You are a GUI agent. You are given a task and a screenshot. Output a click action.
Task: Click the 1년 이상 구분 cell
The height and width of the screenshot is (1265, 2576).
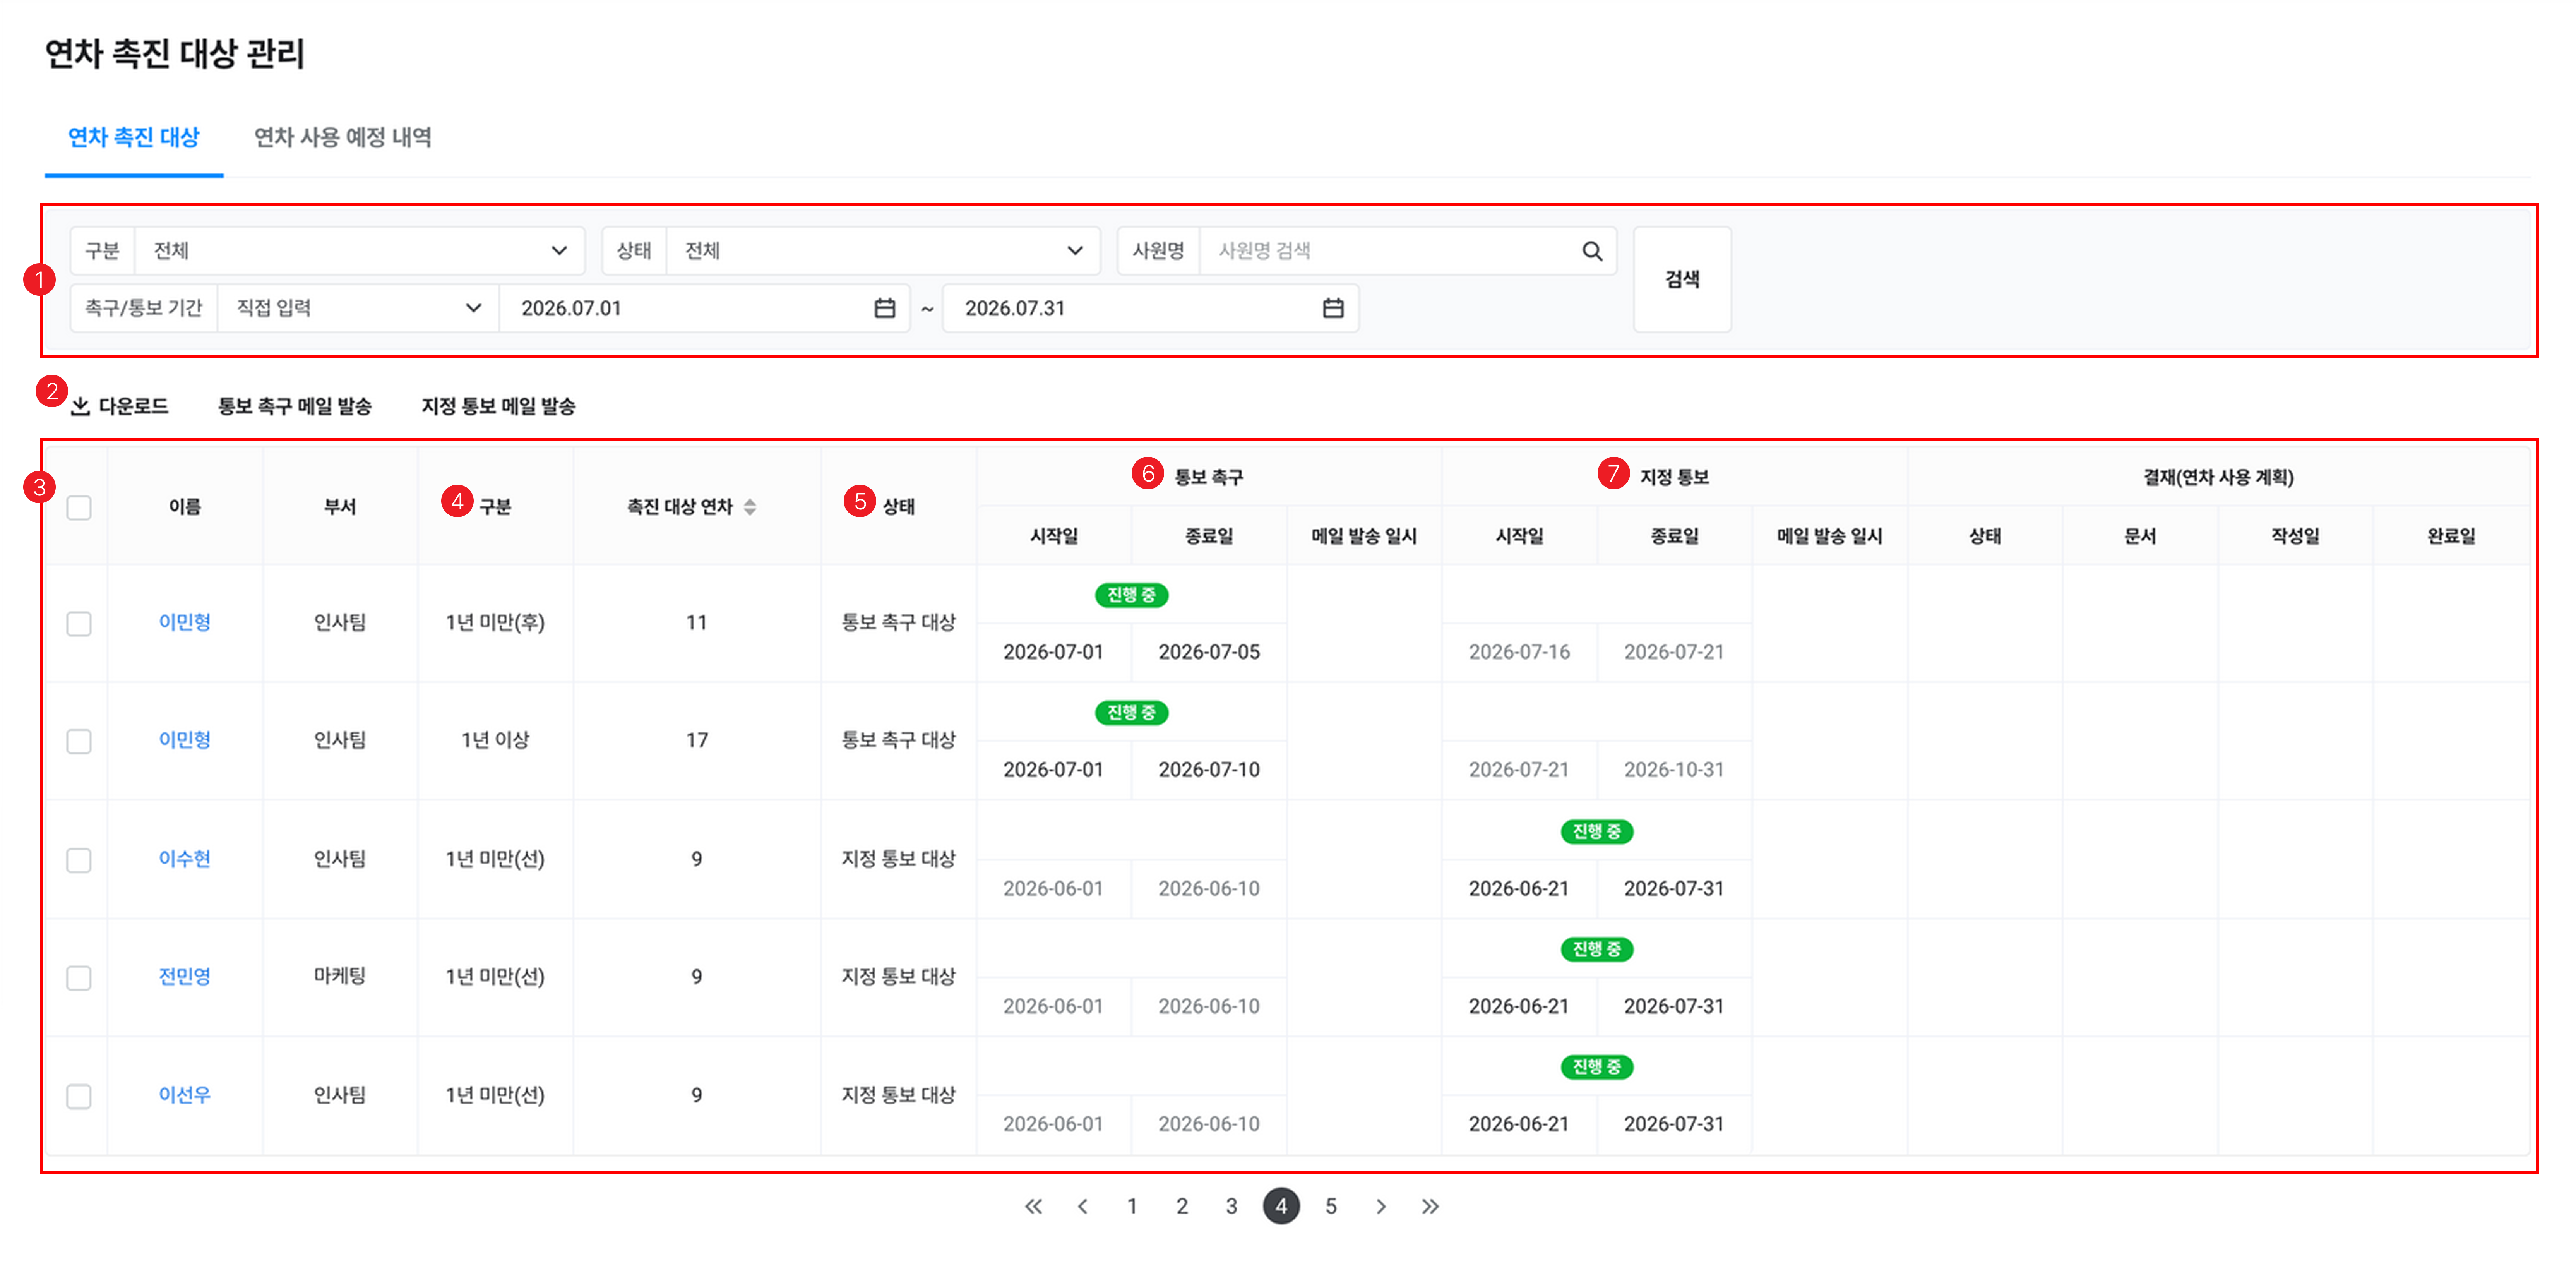click(x=495, y=740)
